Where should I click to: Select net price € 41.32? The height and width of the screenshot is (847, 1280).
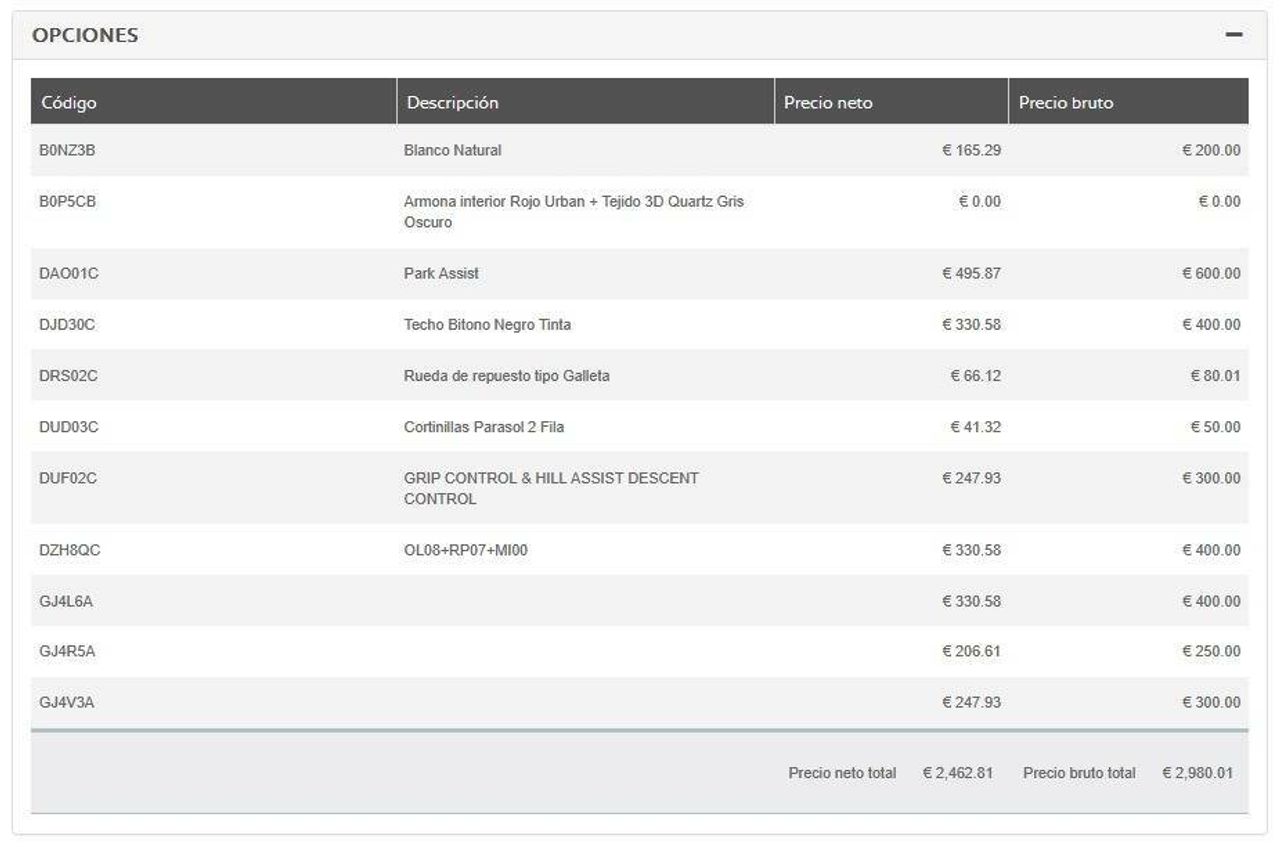pos(975,427)
